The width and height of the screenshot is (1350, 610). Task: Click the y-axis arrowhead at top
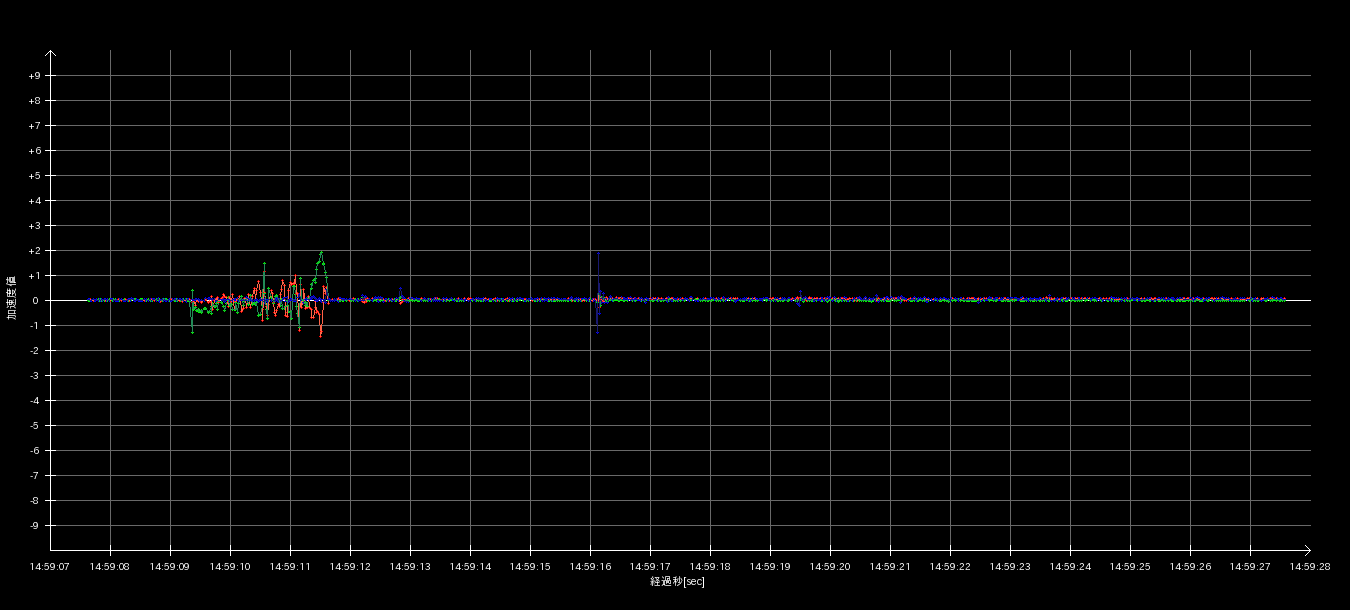point(51,54)
